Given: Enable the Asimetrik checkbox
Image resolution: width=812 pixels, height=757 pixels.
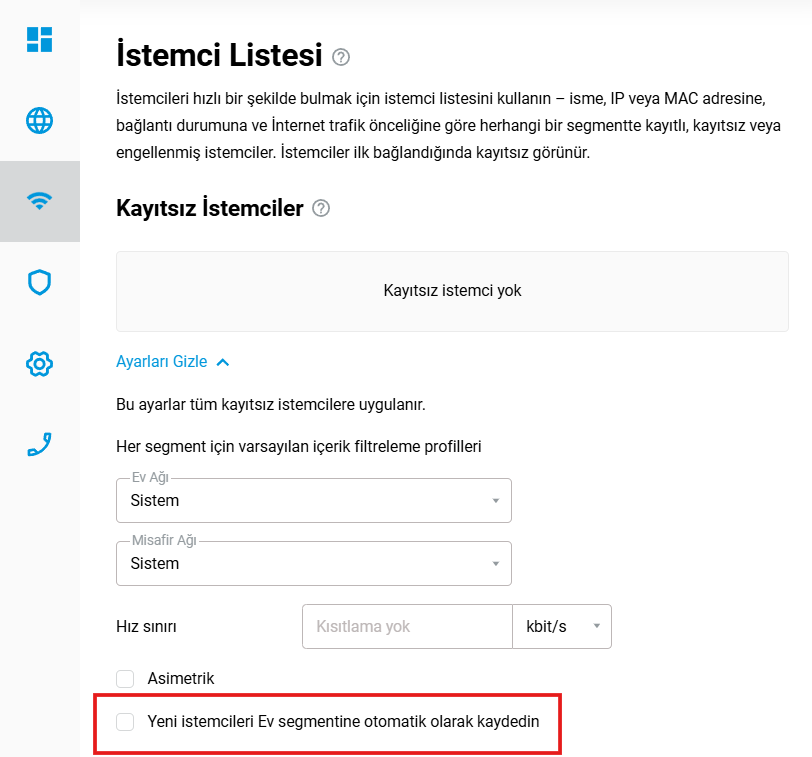Looking at the screenshot, I should (x=125, y=679).
